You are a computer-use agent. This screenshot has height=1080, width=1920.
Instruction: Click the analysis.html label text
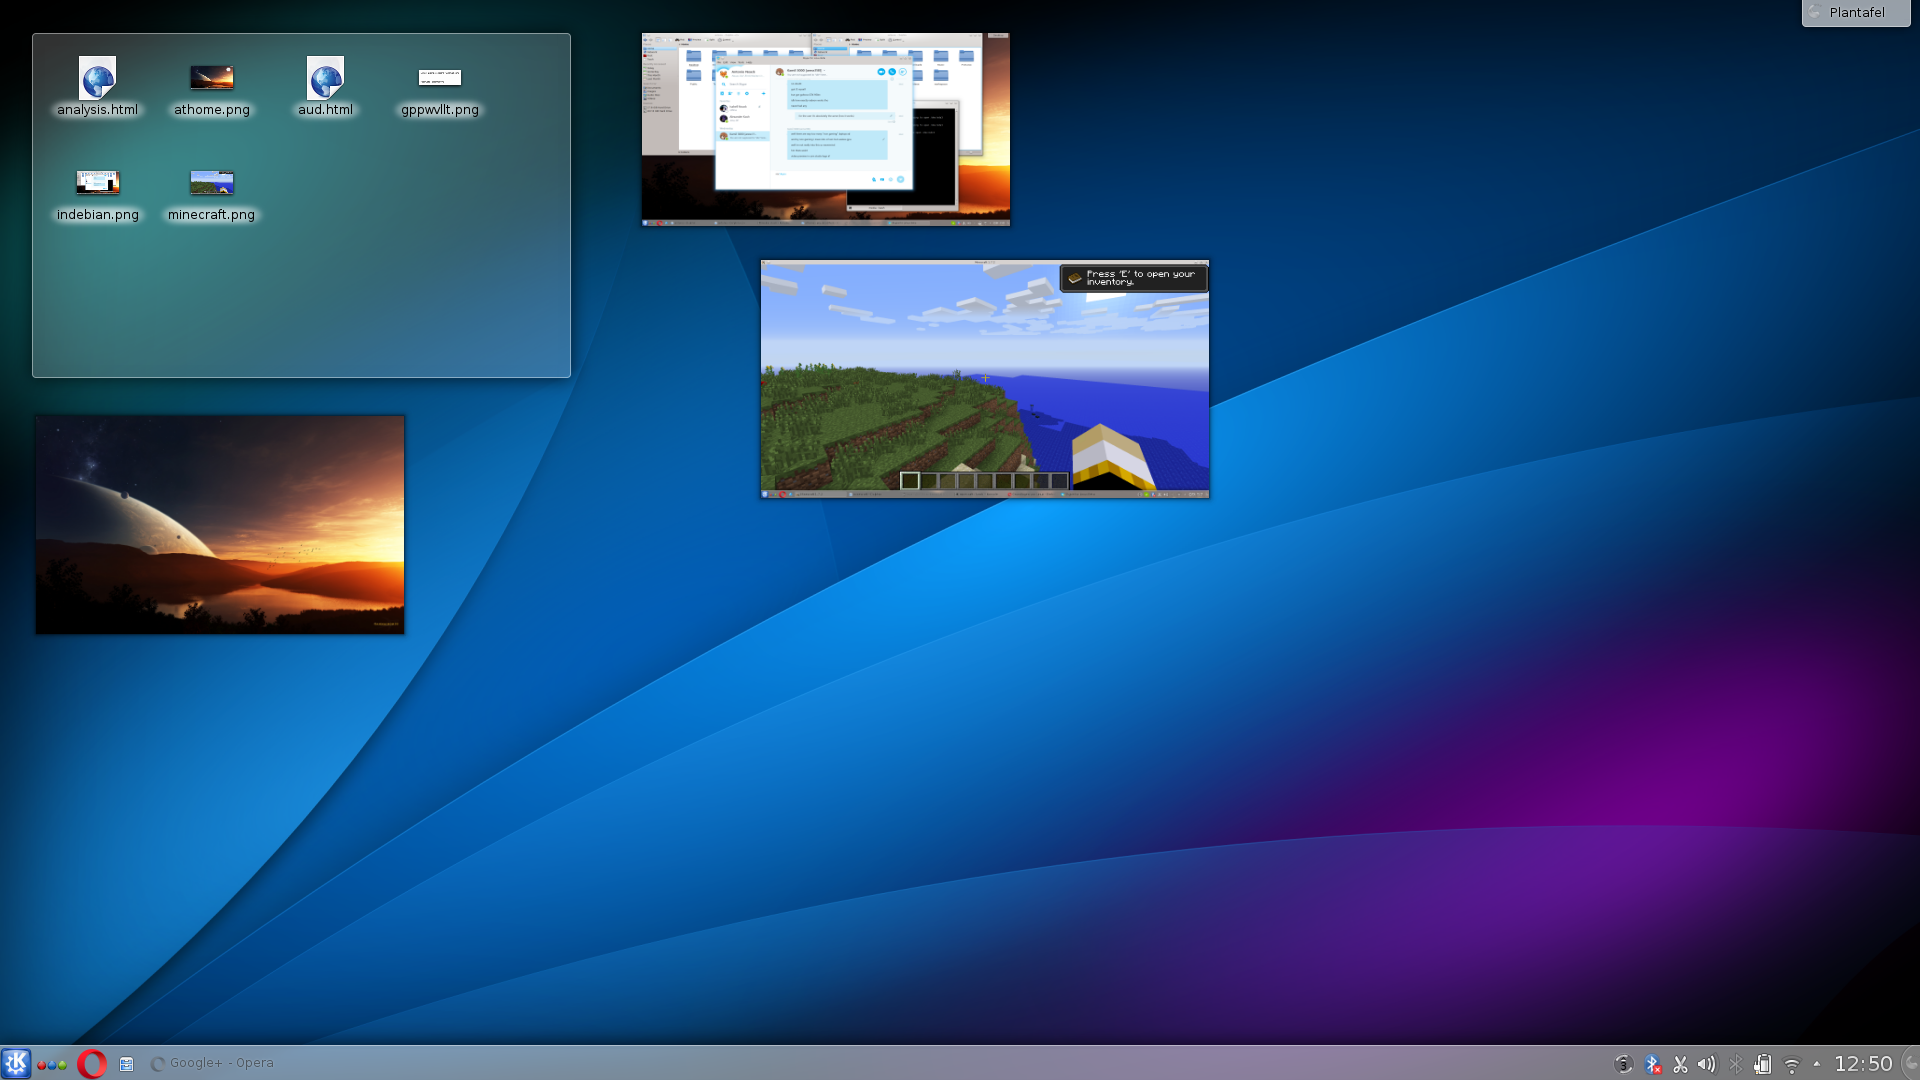click(x=97, y=110)
